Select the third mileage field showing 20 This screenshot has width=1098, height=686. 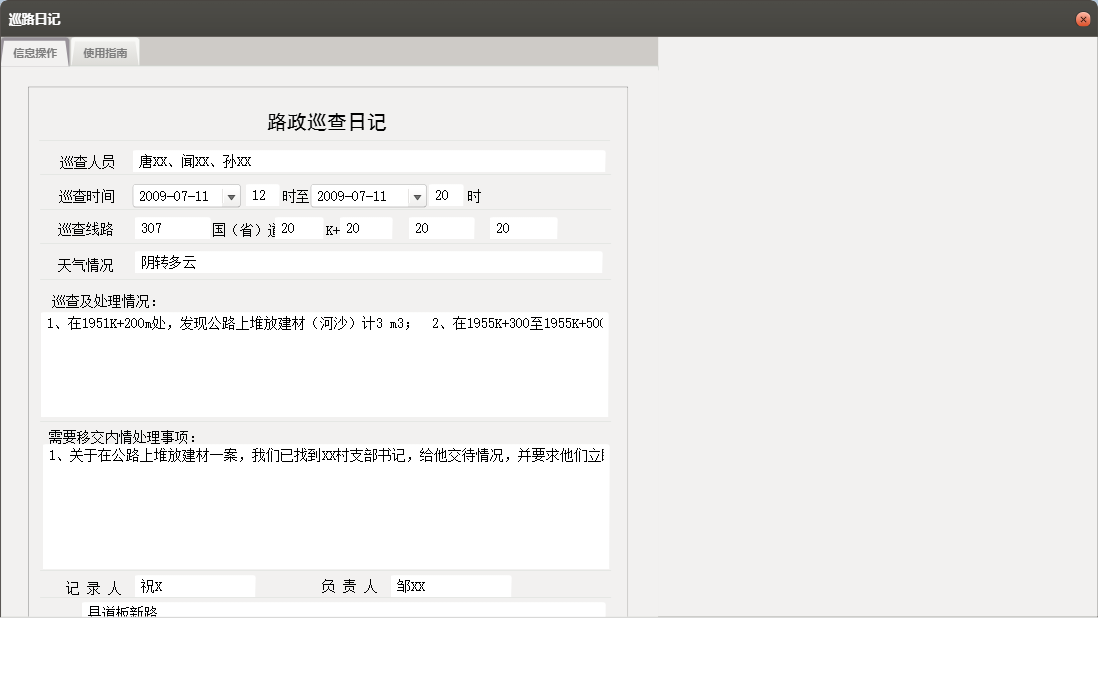(x=440, y=228)
